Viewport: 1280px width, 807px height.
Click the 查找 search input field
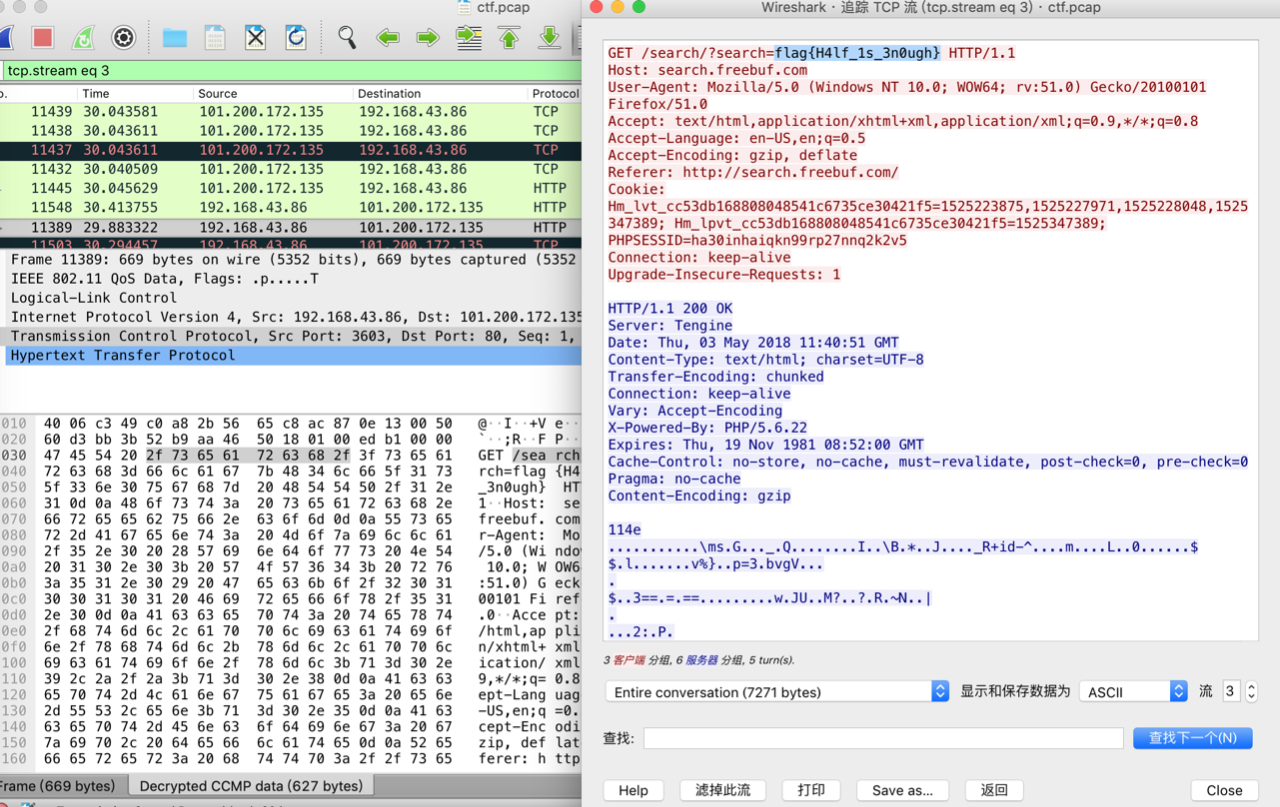point(883,738)
